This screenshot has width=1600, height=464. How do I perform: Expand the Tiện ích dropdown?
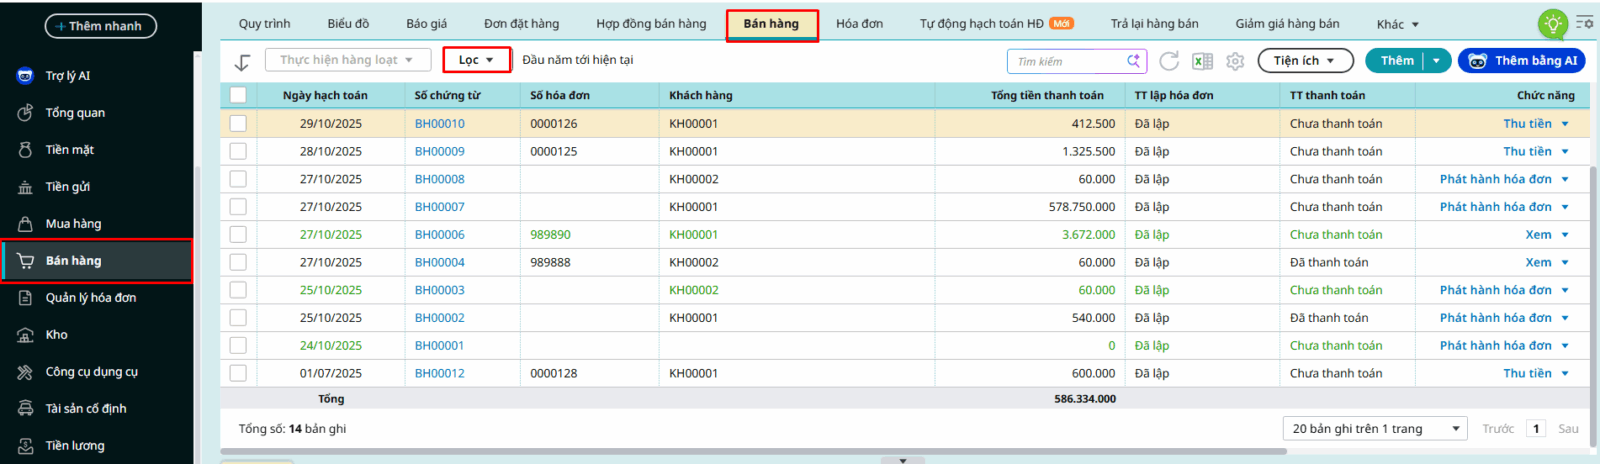(1304, 61)
